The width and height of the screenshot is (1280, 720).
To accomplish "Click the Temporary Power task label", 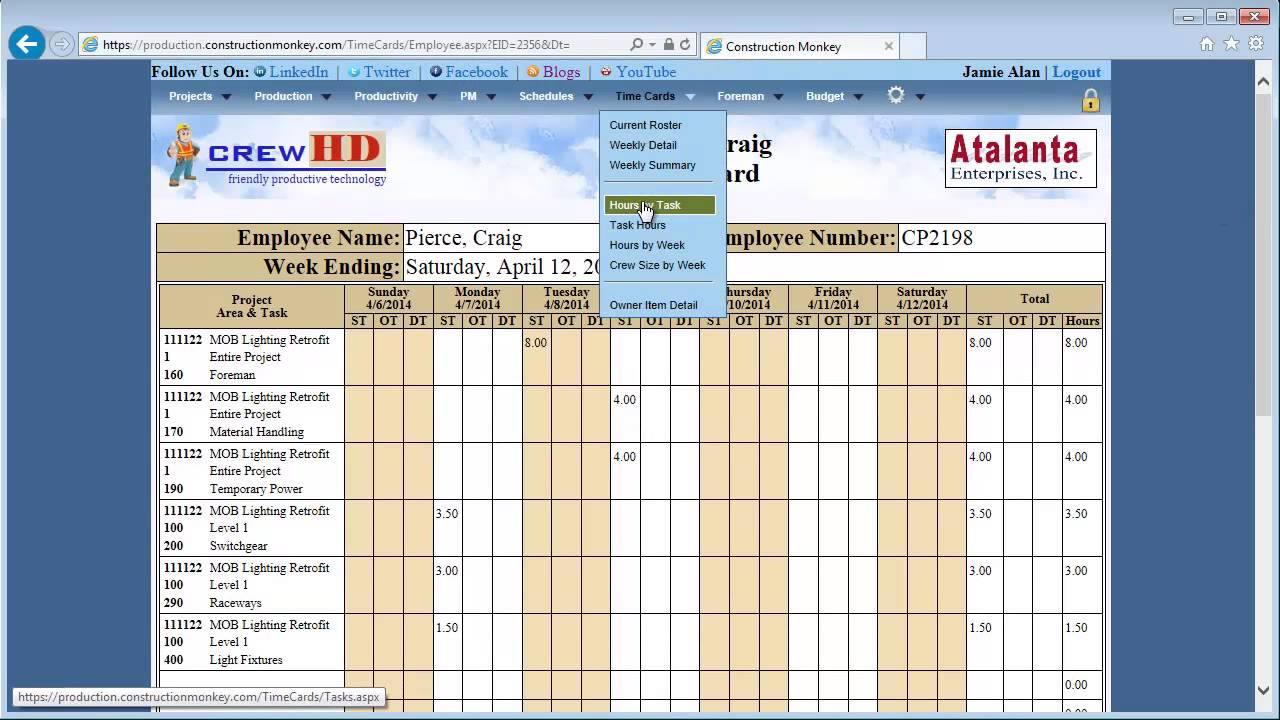I will pyautogui.click(x=256, y=489).
